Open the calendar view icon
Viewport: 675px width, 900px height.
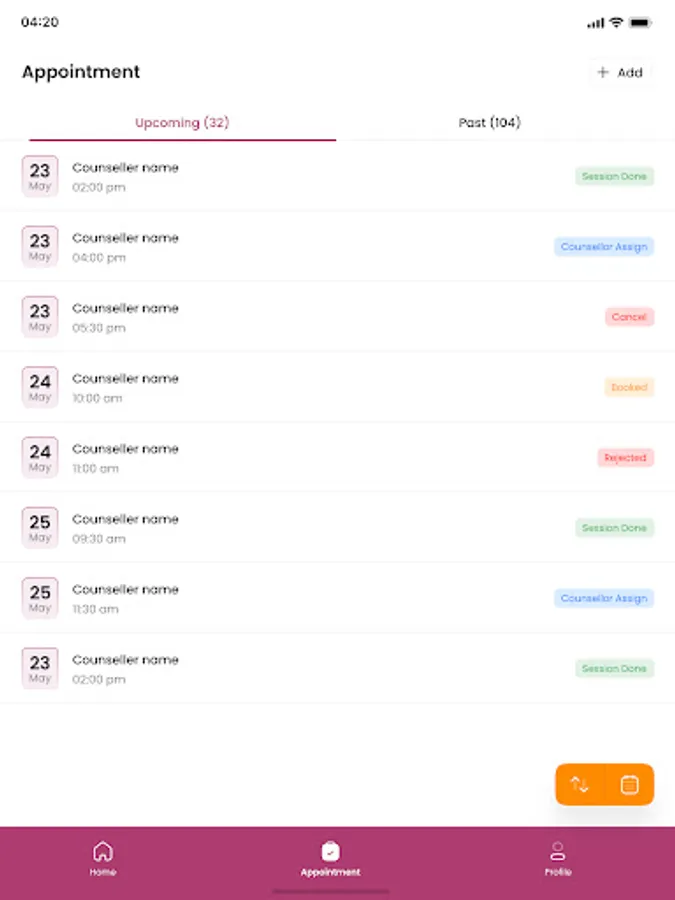point(630,785)
